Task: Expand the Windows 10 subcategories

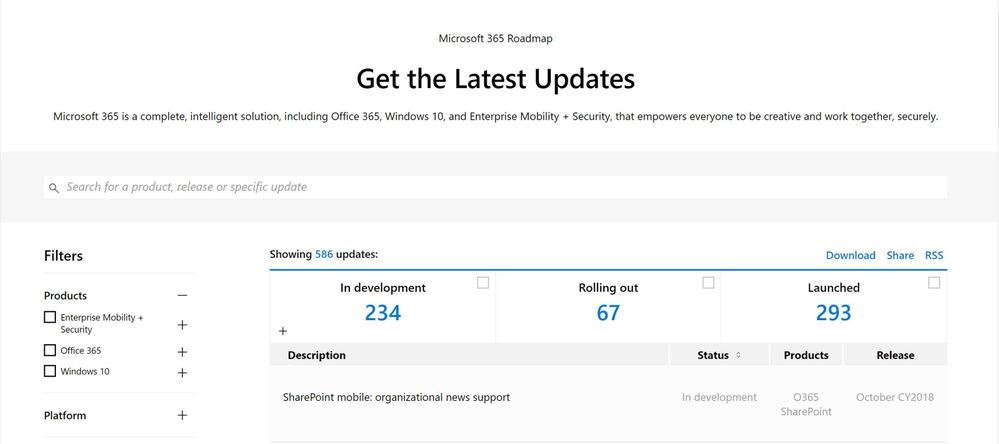Action: point(182,373)
